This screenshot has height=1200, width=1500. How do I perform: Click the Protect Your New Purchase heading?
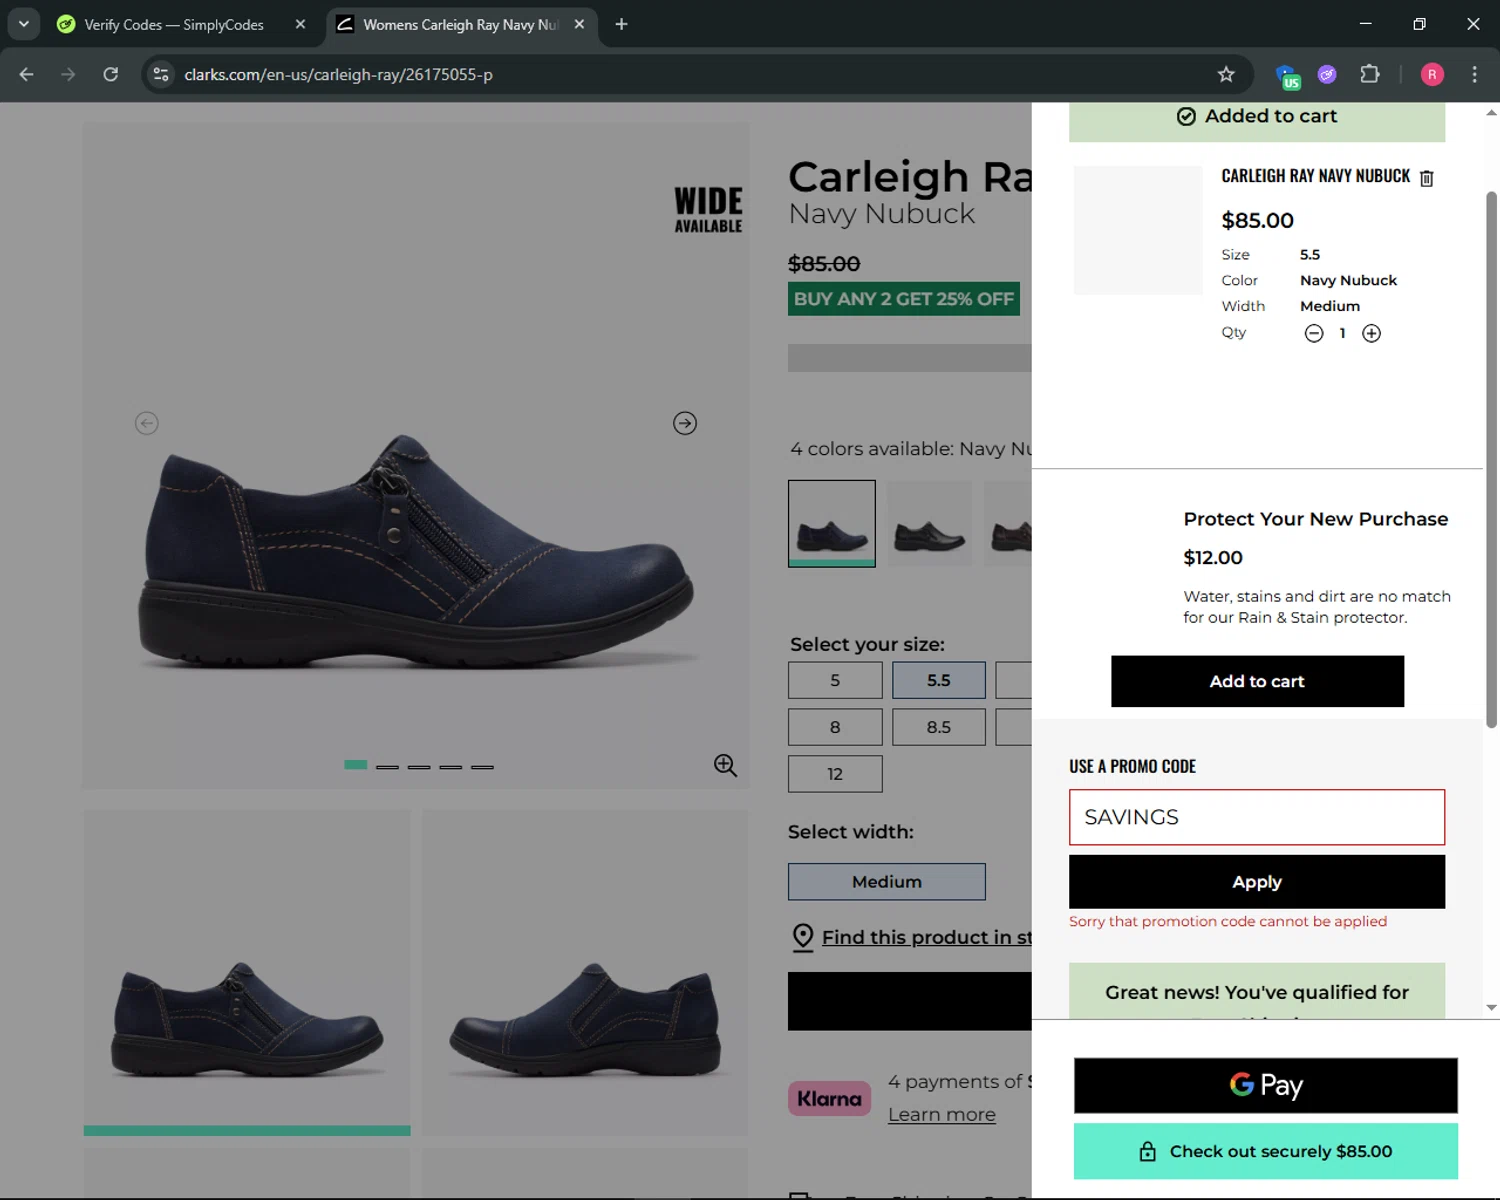pos(1316,519)
